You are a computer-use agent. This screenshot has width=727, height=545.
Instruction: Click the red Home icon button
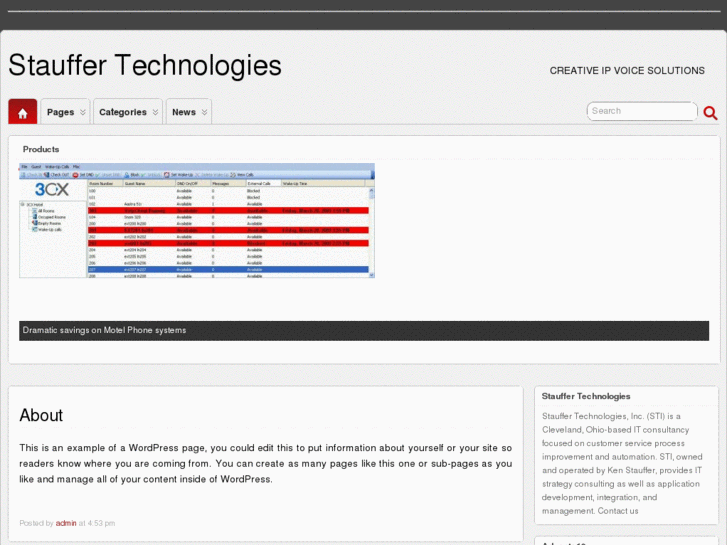(x=22, y=112)
